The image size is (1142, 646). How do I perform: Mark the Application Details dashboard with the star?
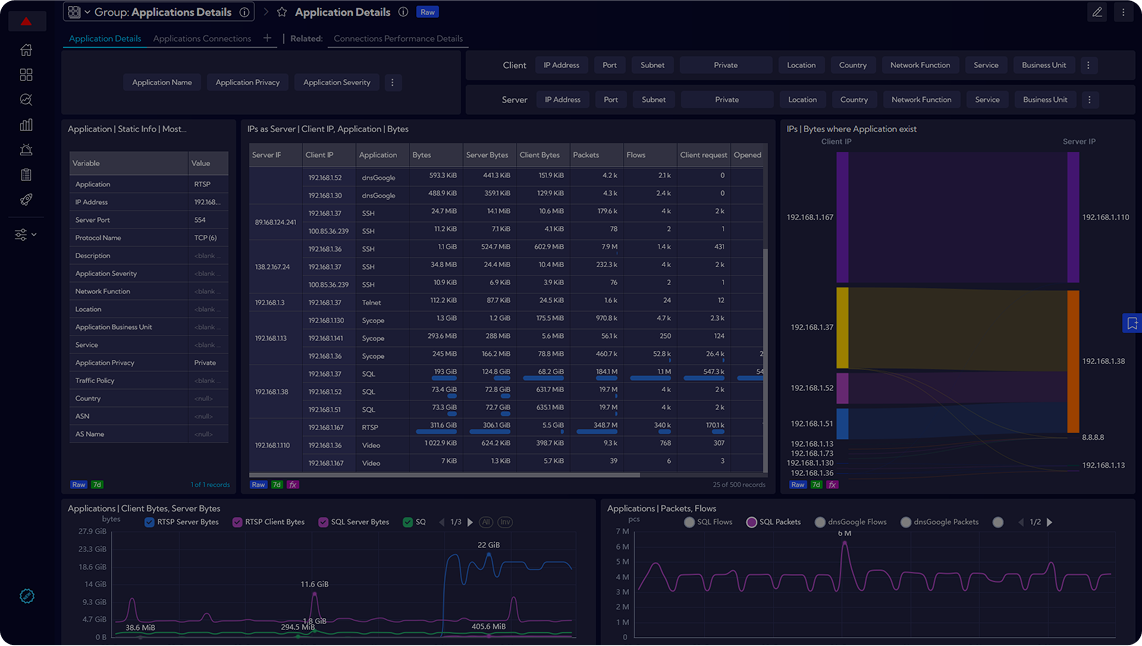(x=282, y=12)
